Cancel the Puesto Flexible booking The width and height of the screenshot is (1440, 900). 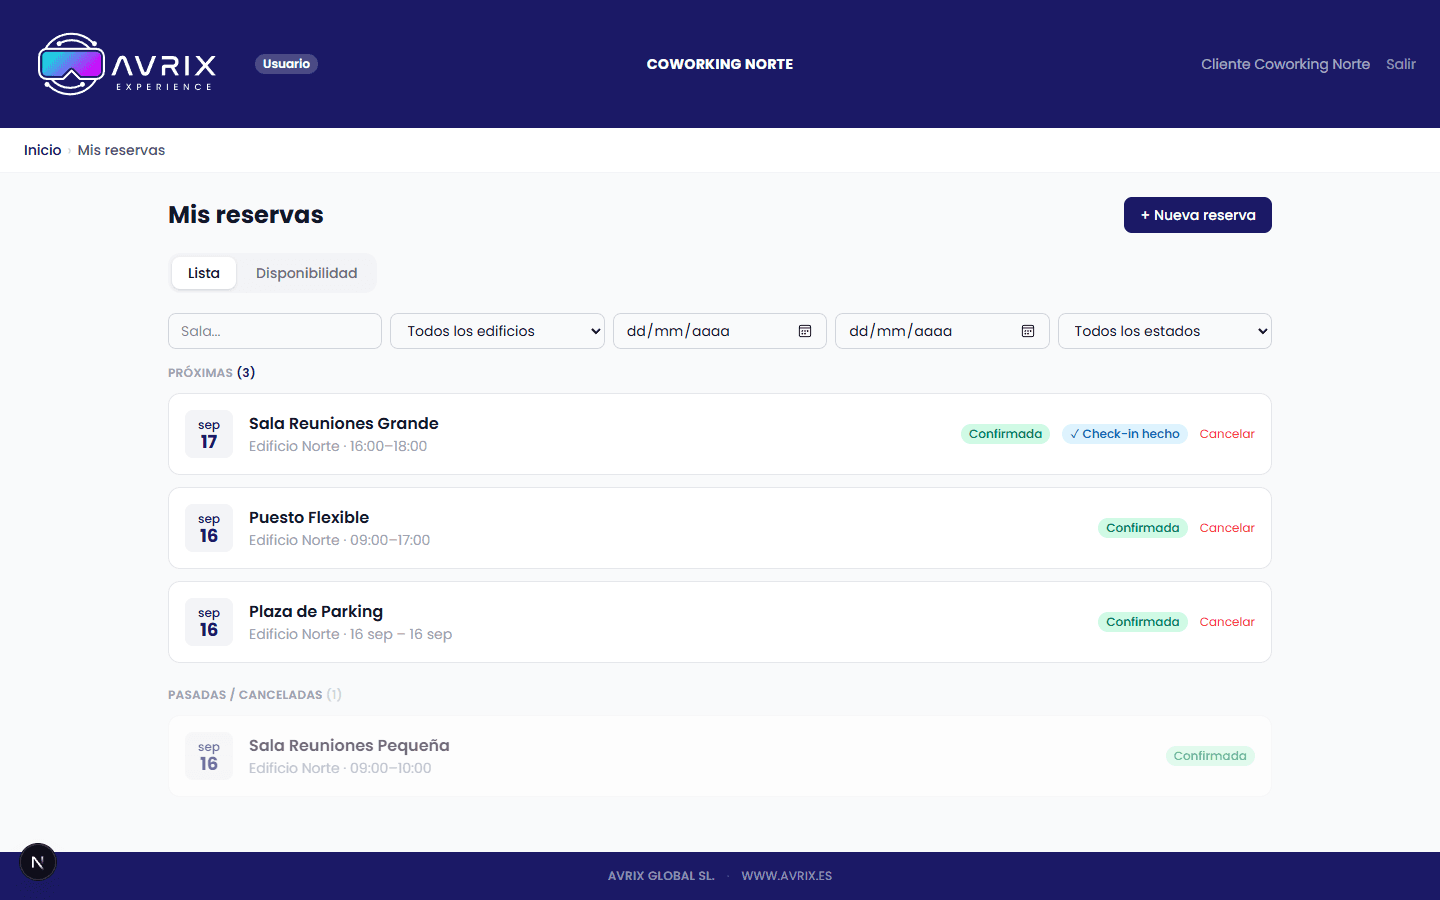click(1227, 528)
